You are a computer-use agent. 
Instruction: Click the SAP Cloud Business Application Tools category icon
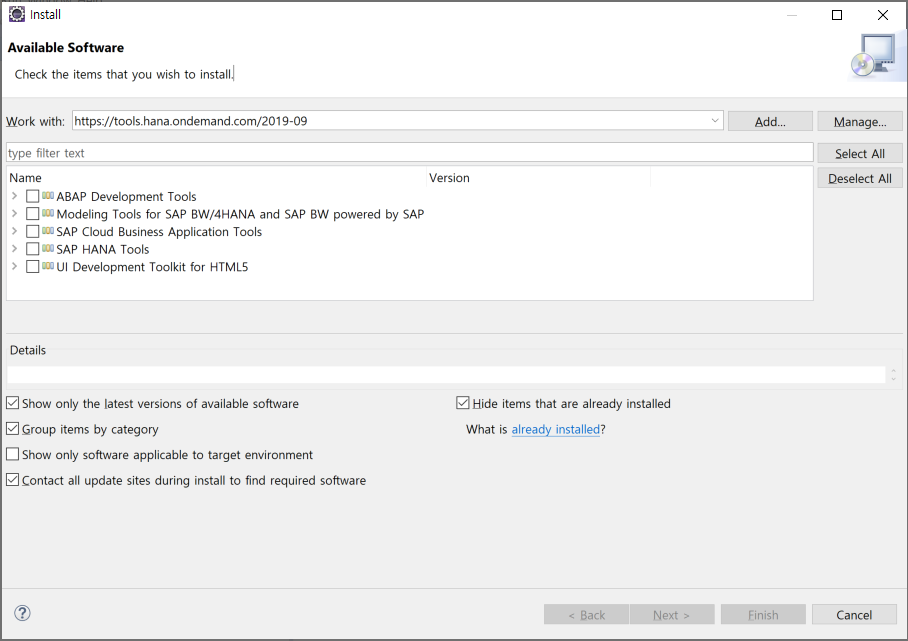click(x=48, y=230)
